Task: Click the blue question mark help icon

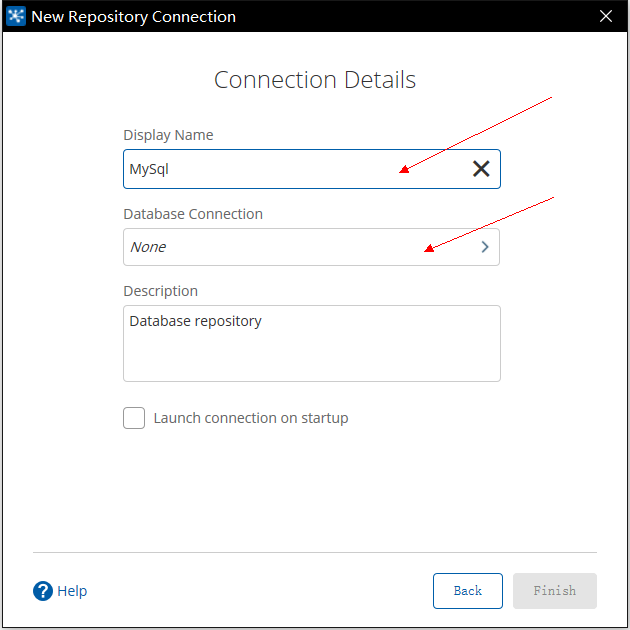Action: tap(43, 591)
